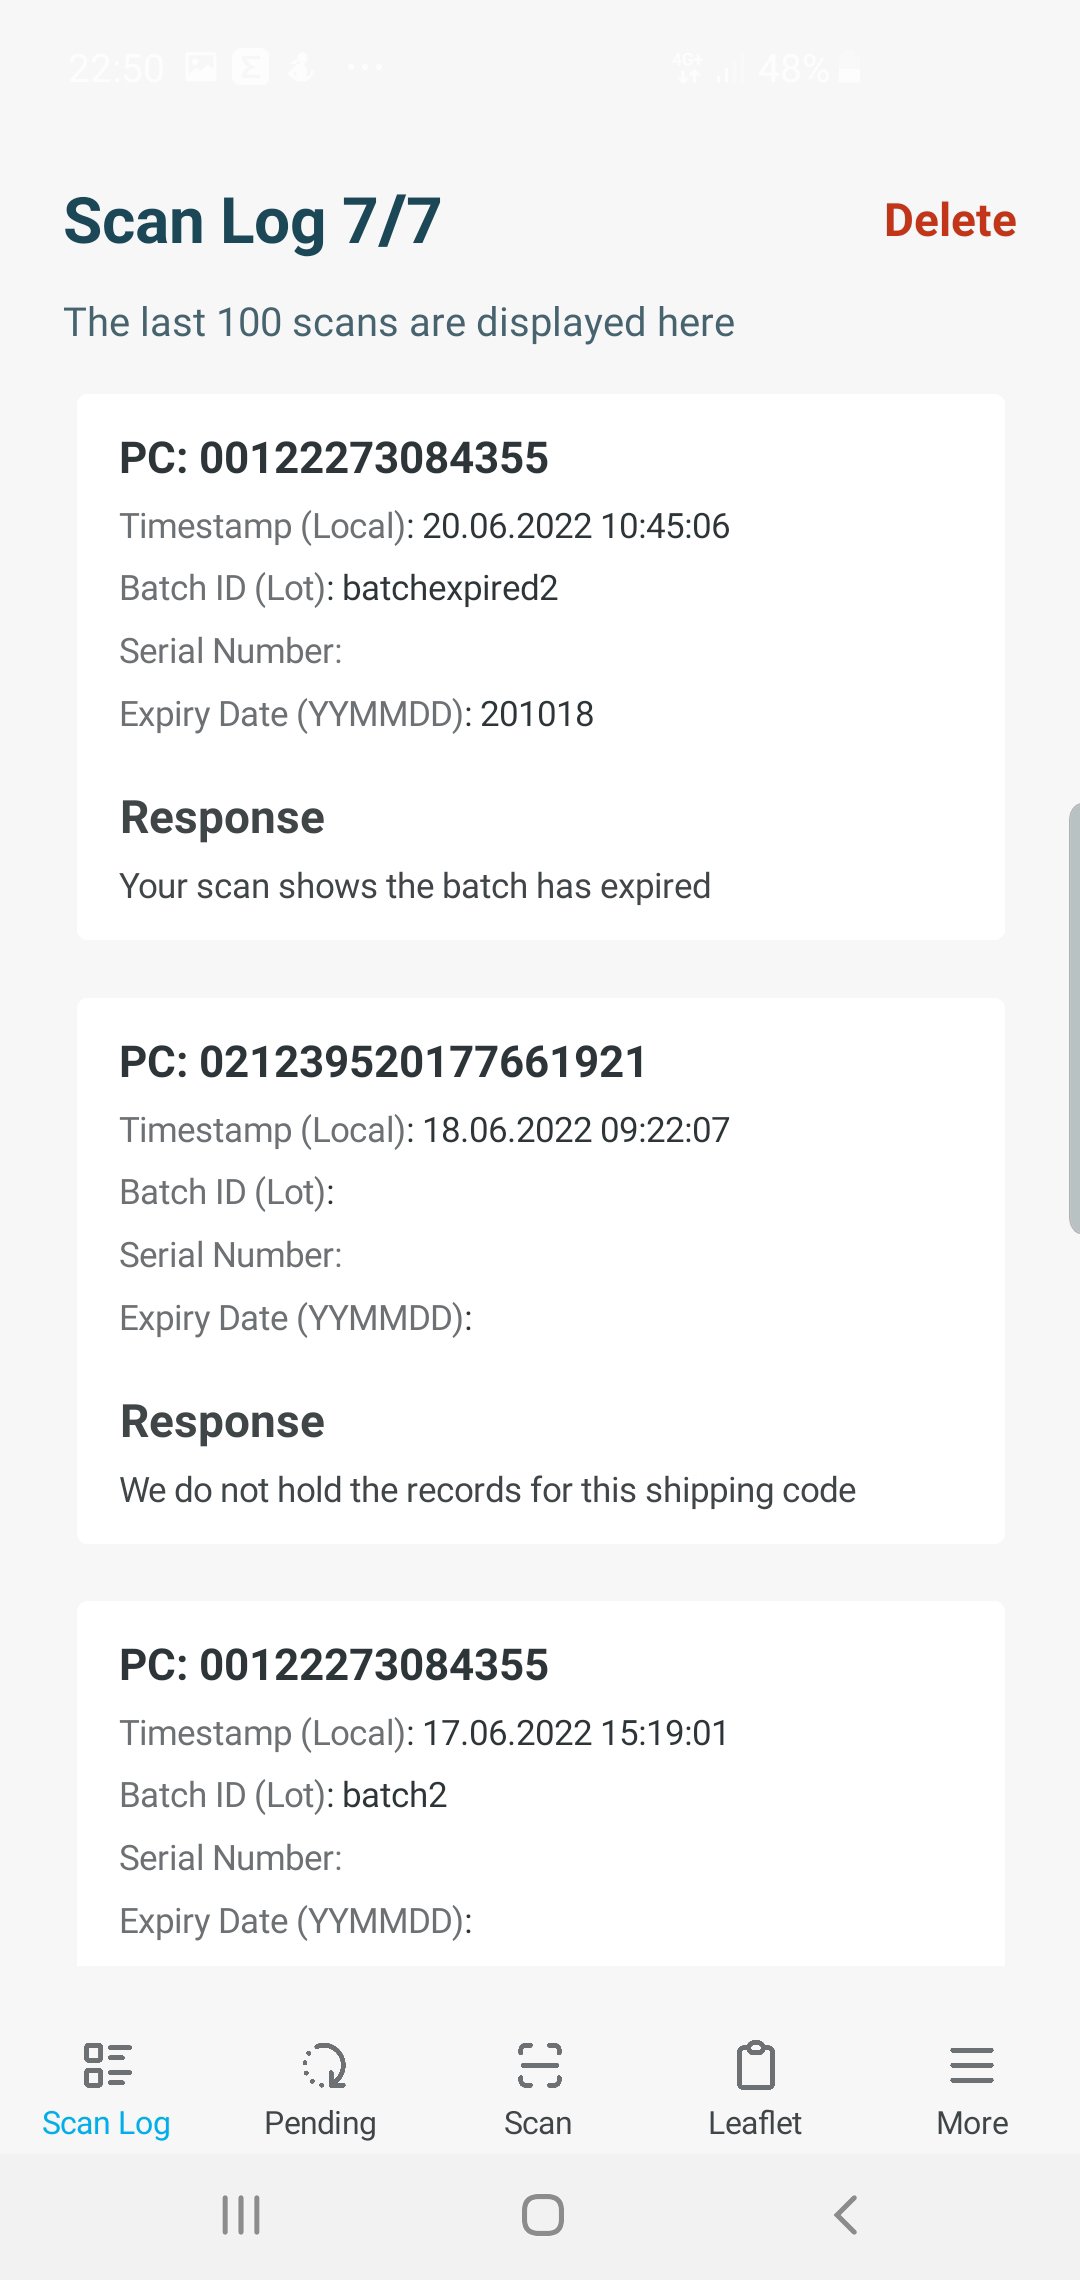Tap the batch has expired response text
The width and height of the screenshot is (1080, 2280).
coord(415,886)
